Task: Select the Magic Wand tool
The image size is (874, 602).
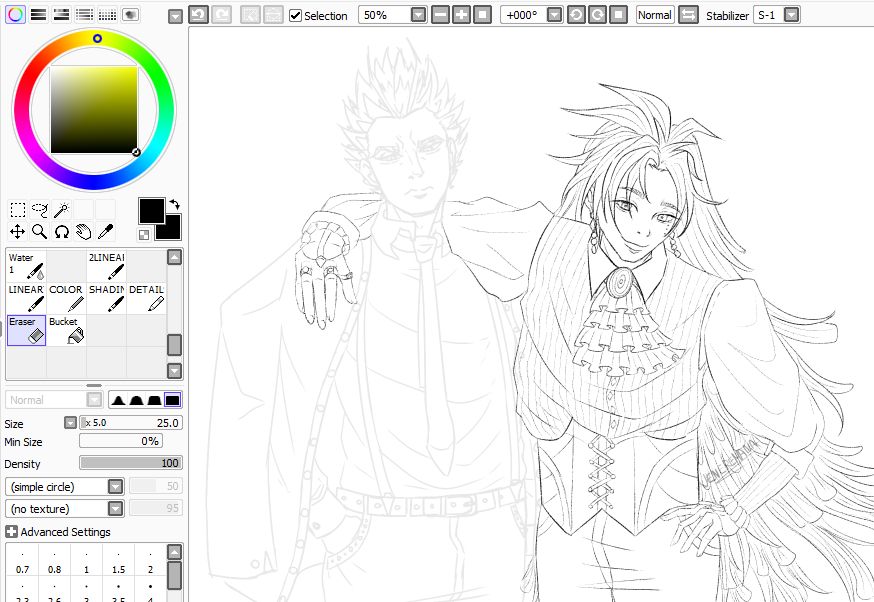Action: [61, 210]
